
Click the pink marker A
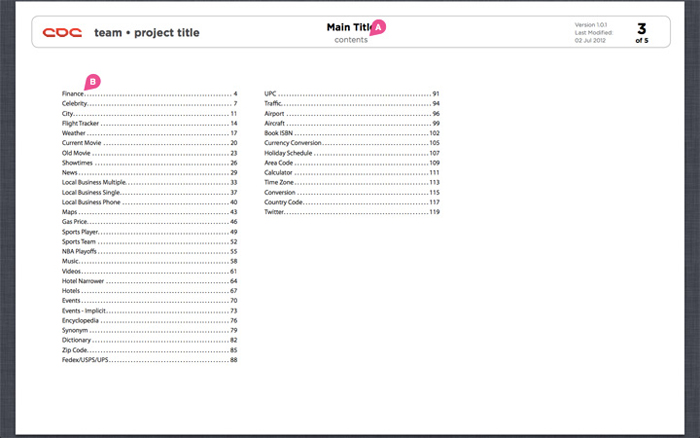(378, 27)
